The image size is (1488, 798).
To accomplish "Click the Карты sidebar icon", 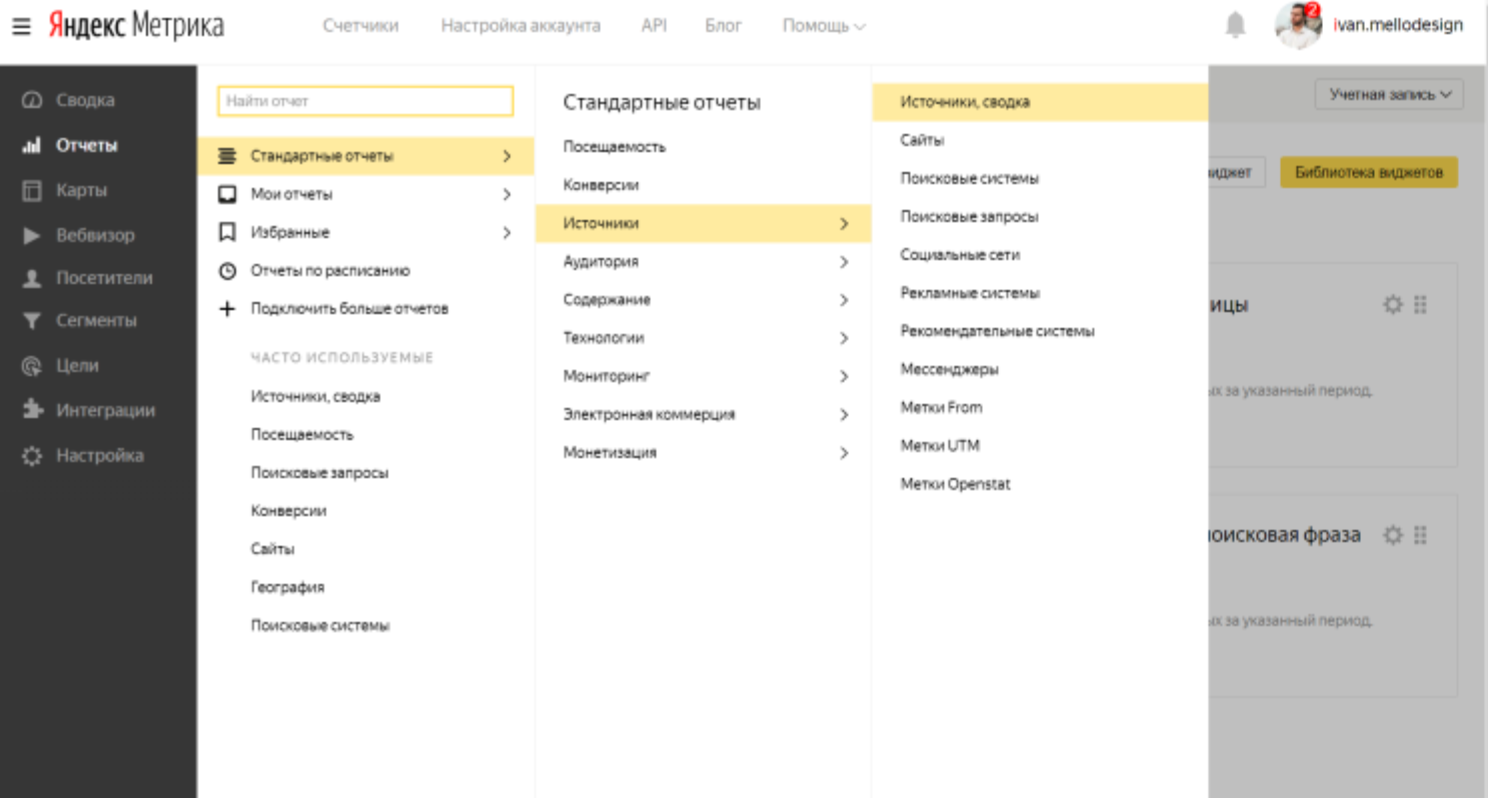I will coord(32,190).
